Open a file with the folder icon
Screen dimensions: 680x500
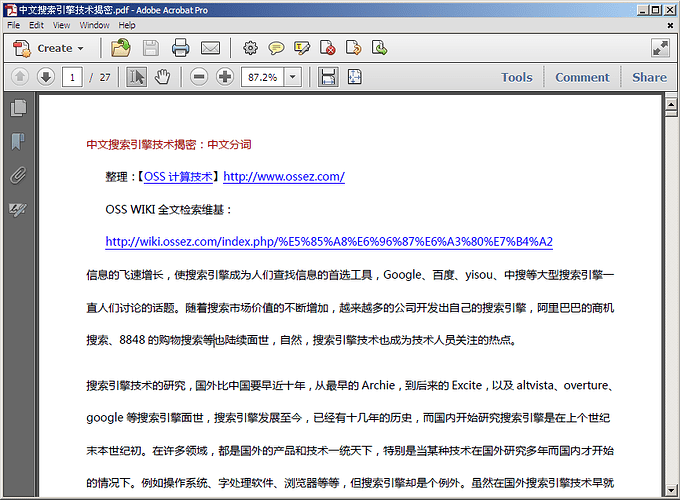pyautogui.click(x=120, y=48)
